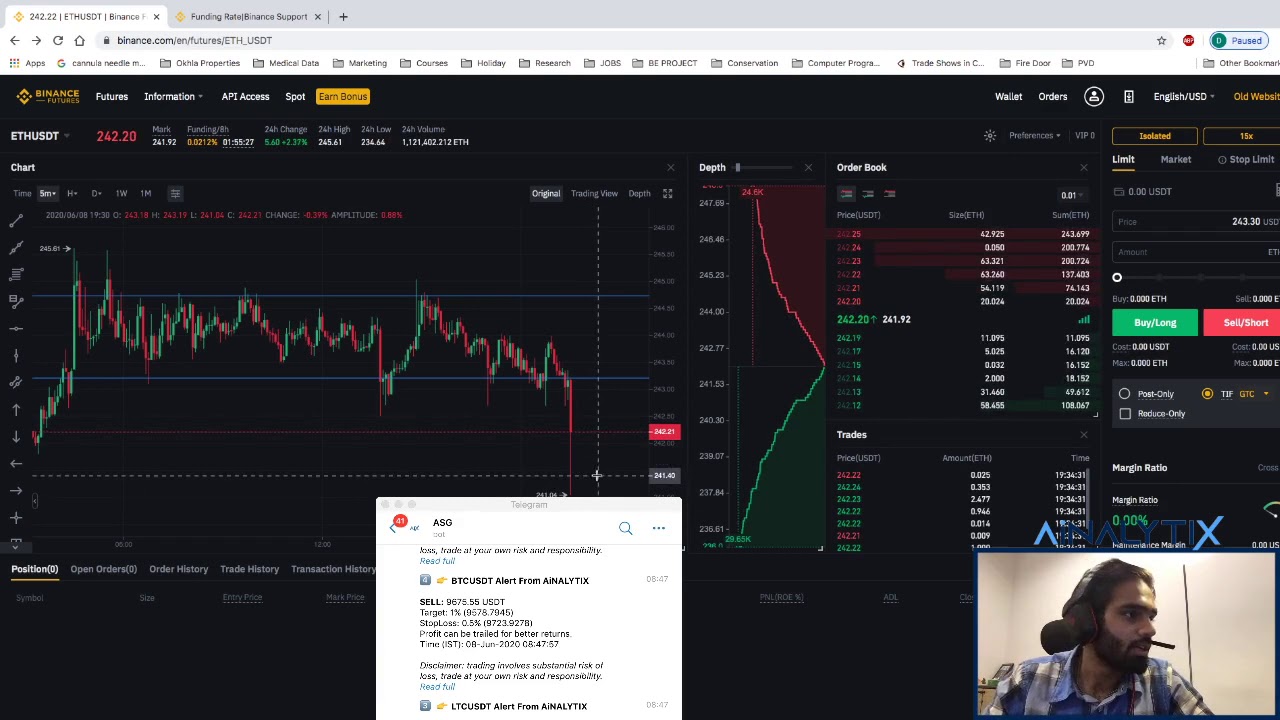
Task: Open the English/USD language dropdown
Action: point(1184,96)
